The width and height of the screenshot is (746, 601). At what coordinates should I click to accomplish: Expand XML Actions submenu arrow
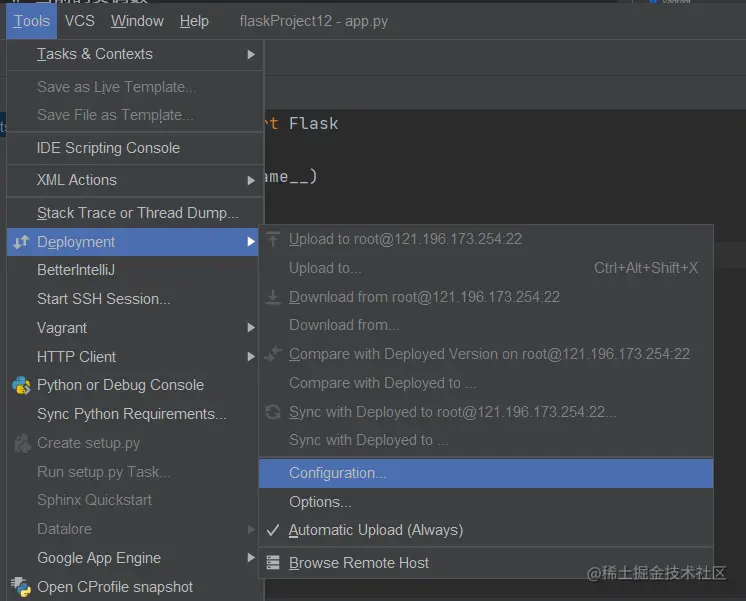(251, 180)
